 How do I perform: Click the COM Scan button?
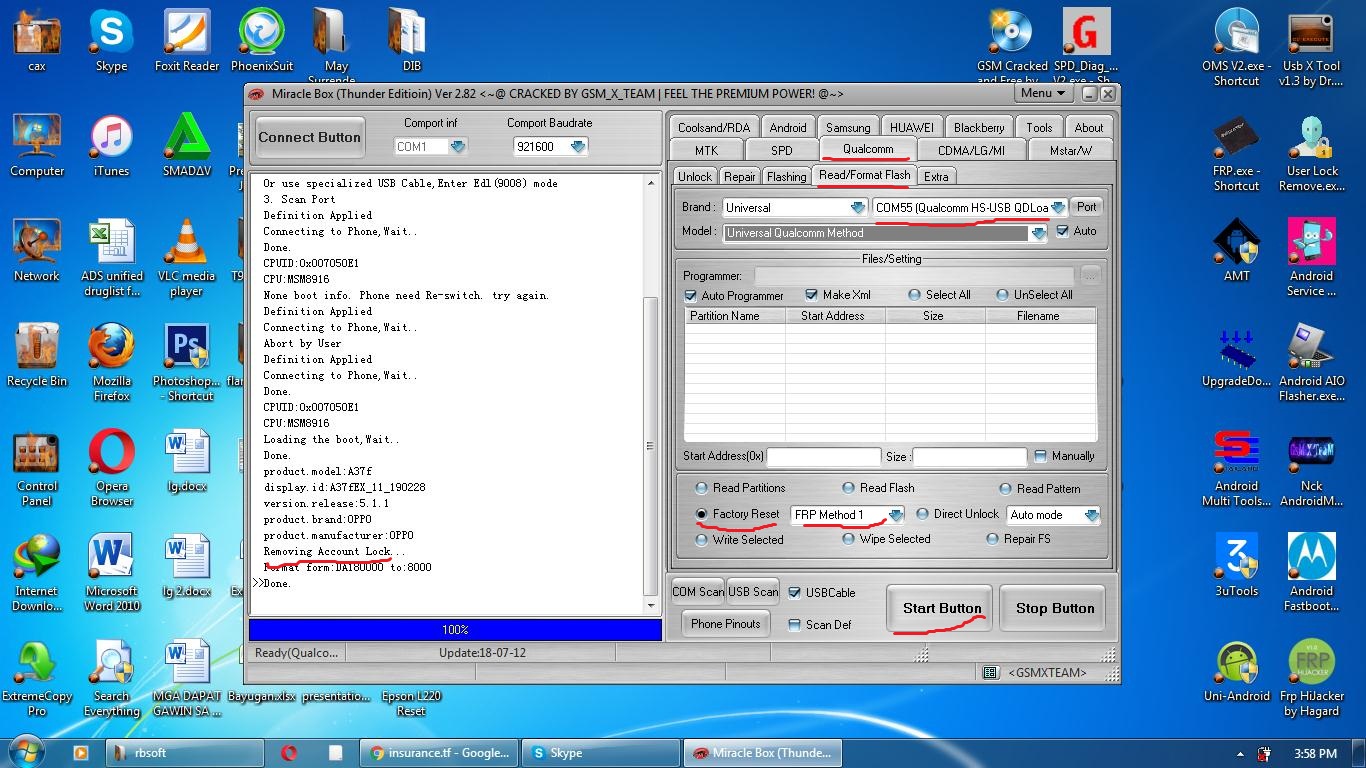click(x=698, y=591)
